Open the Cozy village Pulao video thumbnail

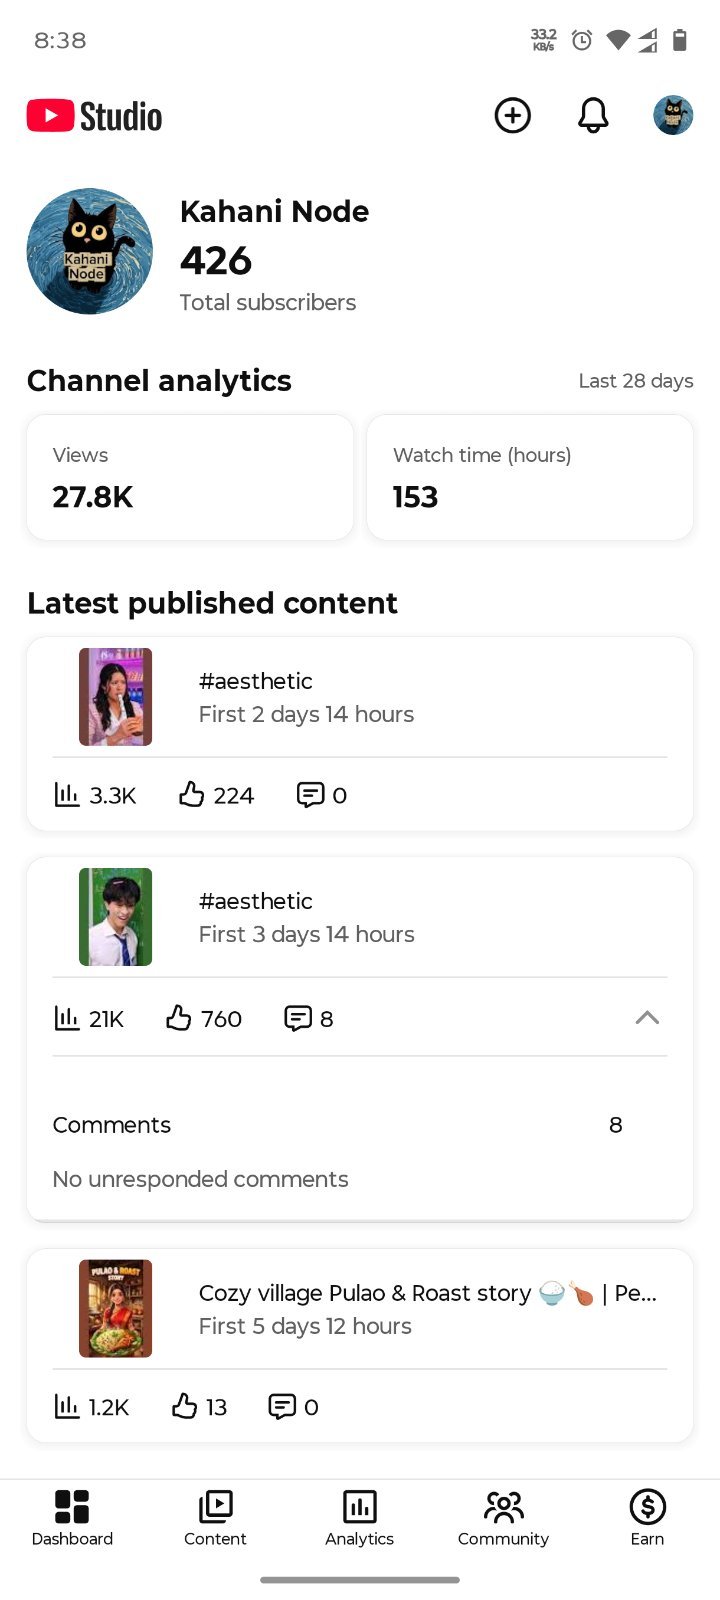pyautogui.click(x=116, y=1308)
